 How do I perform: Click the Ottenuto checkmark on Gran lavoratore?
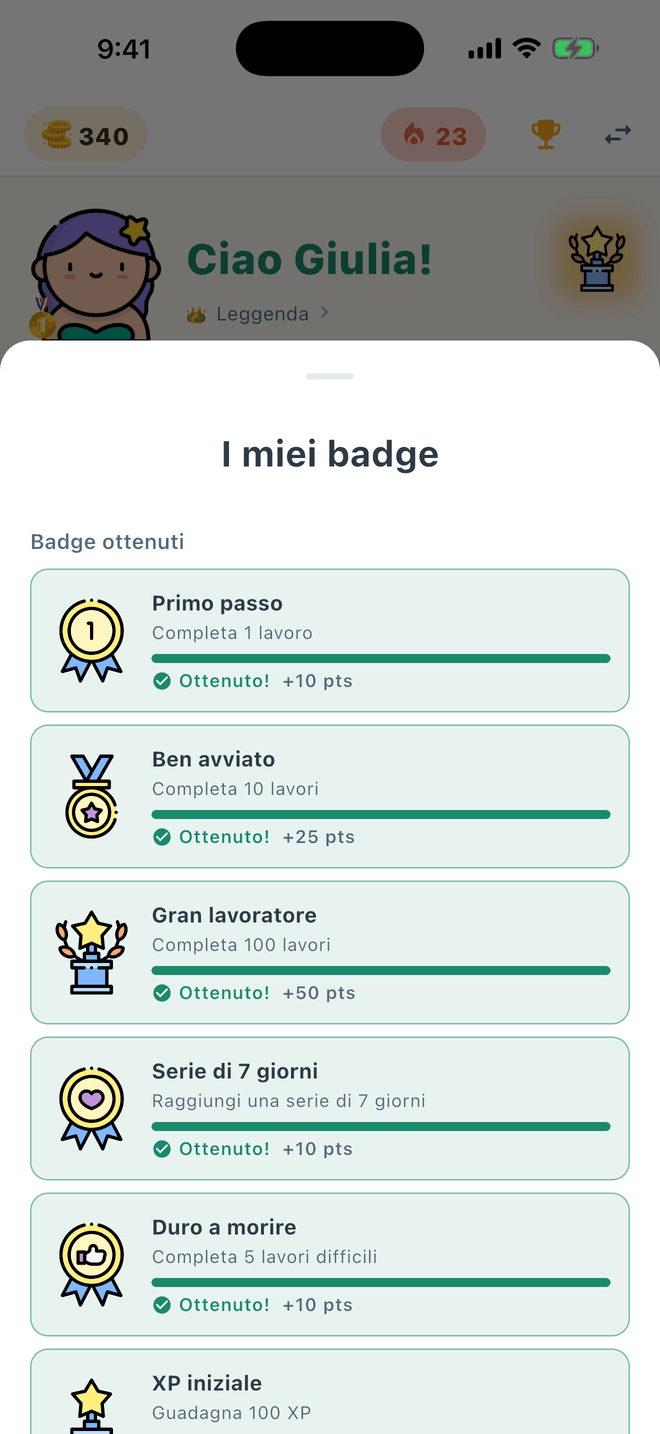(x=162, y=993)
